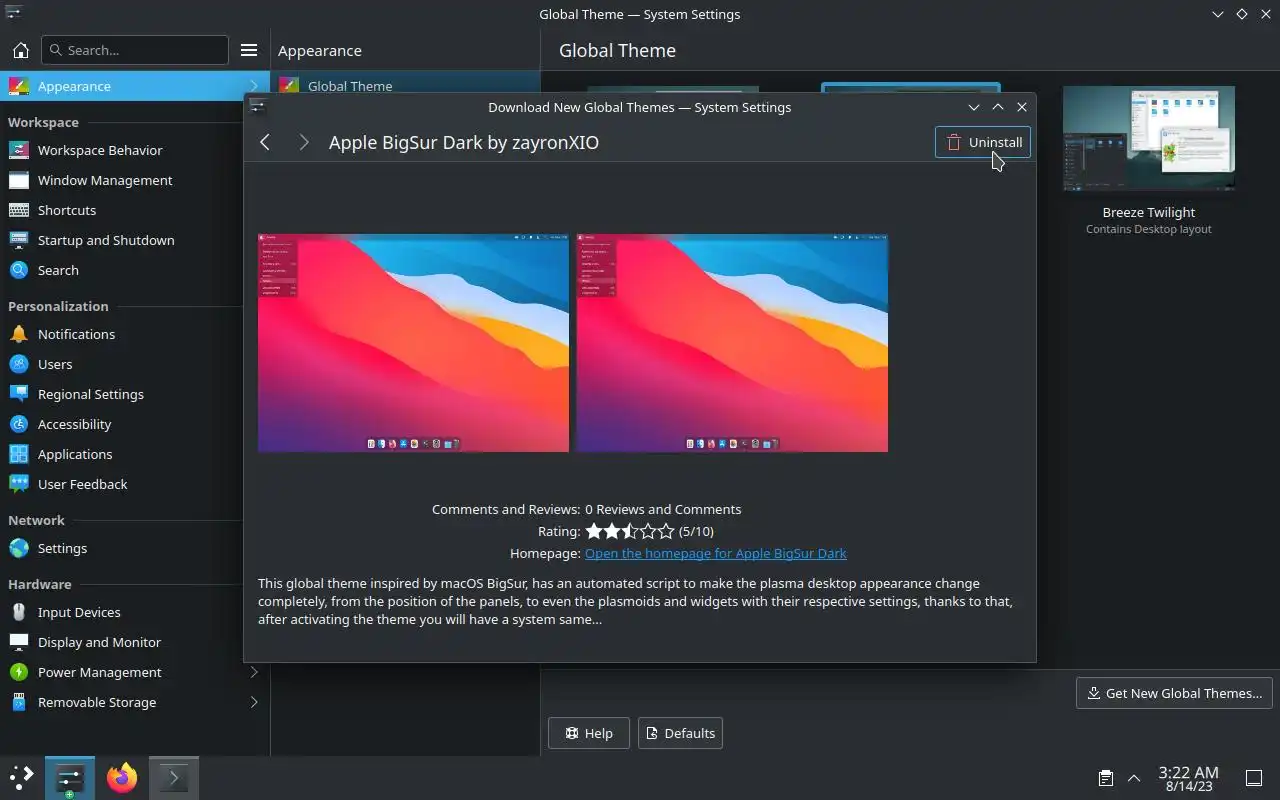Screen dimensions: 1280x800
Task: Click the Notifications bell icon
Action: click(18, 334)
